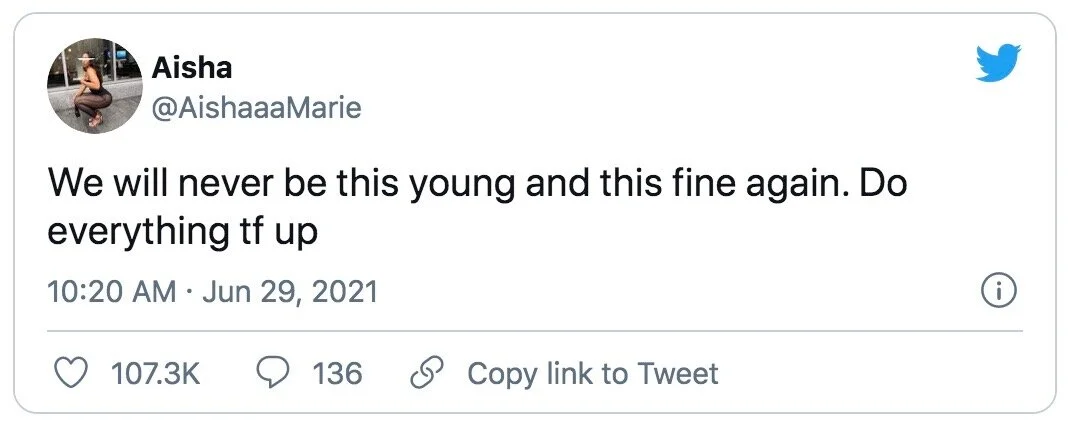Click "everything tf up" tweet line
This screenshot has width=1077, height=438.
182,232
